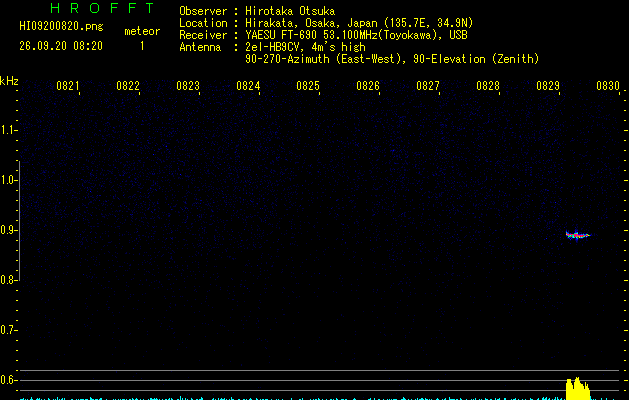Click the 0824 time marker
The height and width of the screenshot is (400, 629).
248,86
